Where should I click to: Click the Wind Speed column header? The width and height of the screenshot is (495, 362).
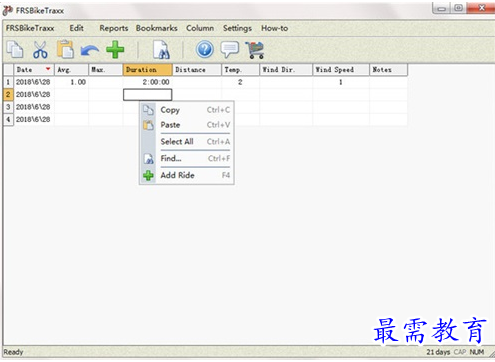pyautogui.click(x=341, y=70)
